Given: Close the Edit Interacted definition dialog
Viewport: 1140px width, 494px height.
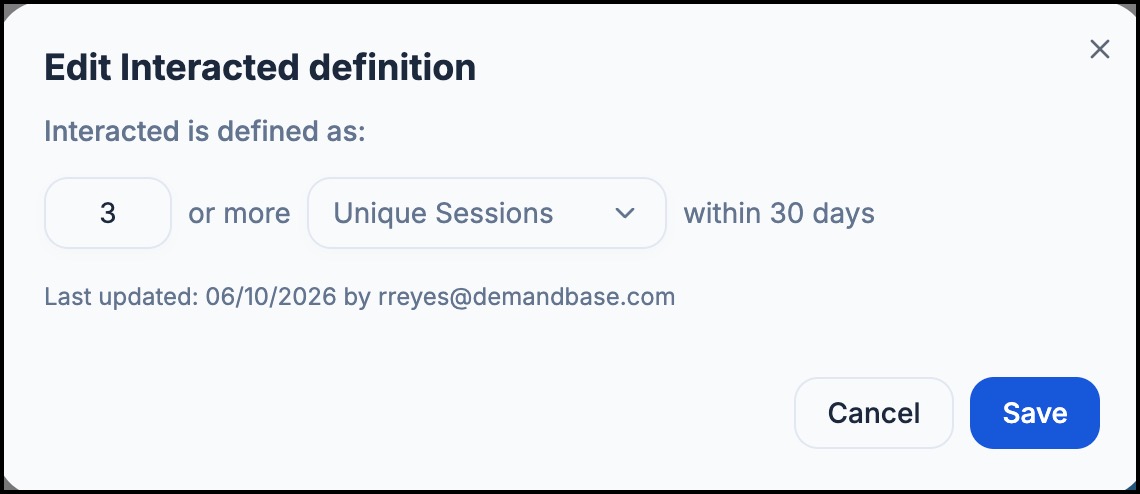Looking at the screenshot, I should click(x=1099, y=49).
